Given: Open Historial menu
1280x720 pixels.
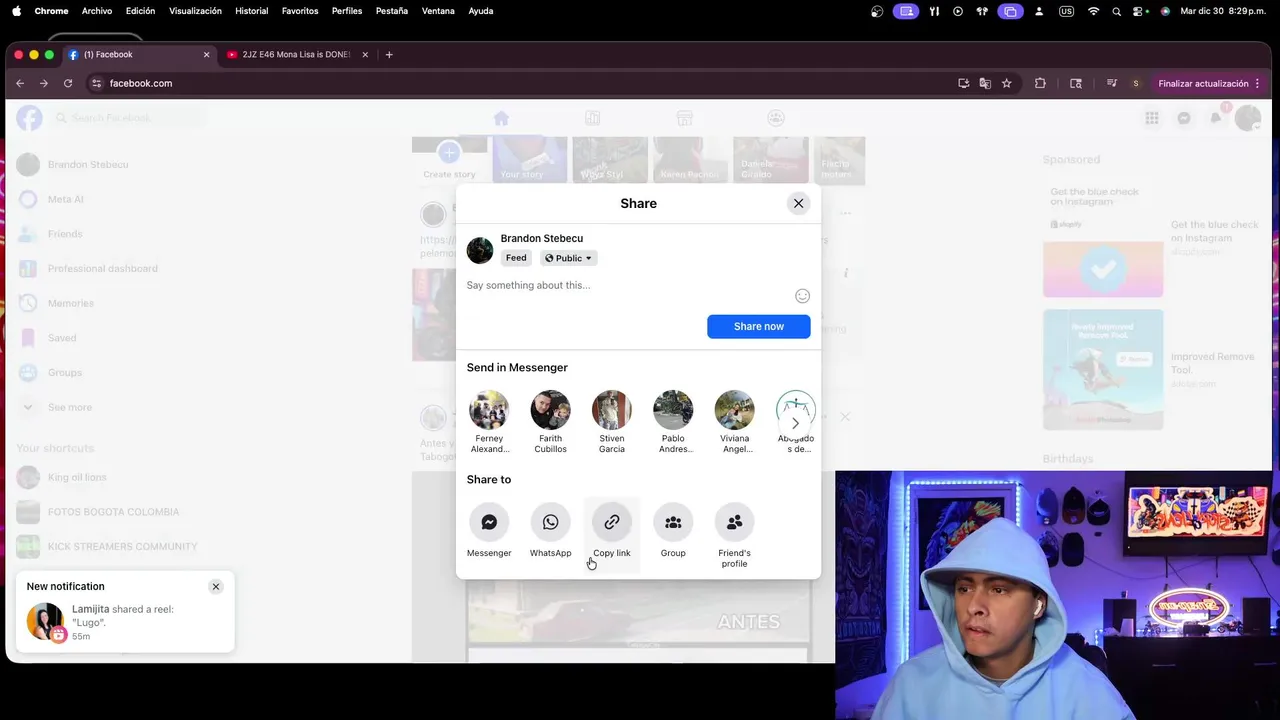Looking at the screenshot, I should pyautogui.click(x=251, y=11).
